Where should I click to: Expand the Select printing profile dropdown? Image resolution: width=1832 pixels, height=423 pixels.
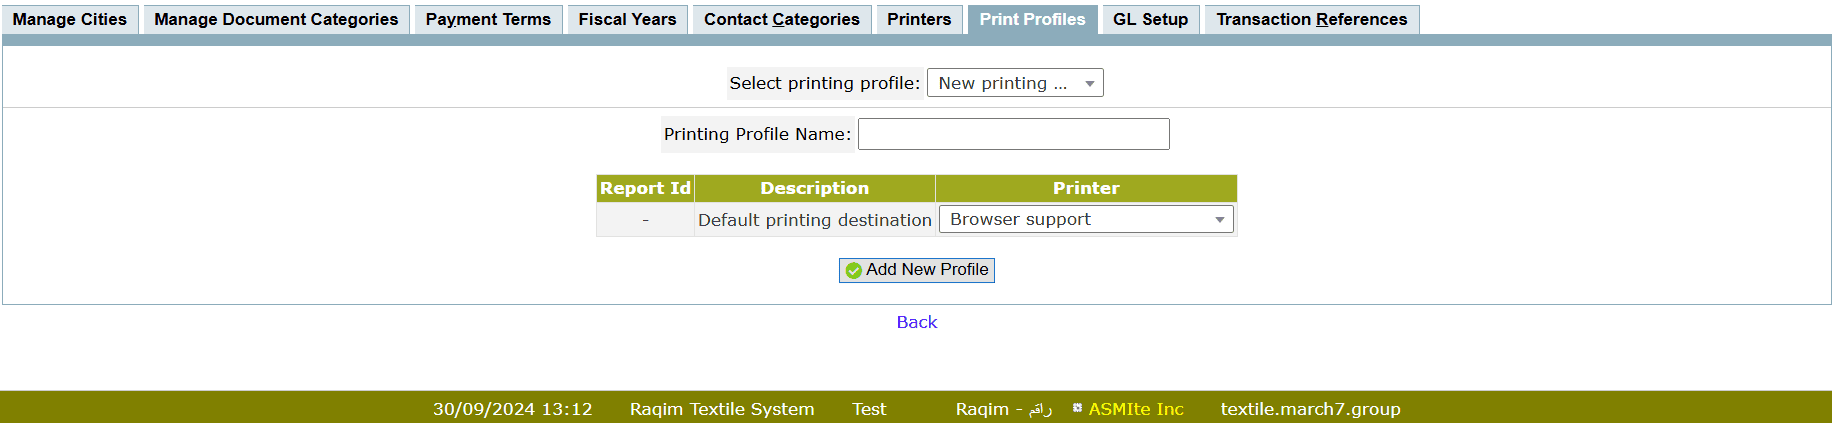tap(1015, 83)
